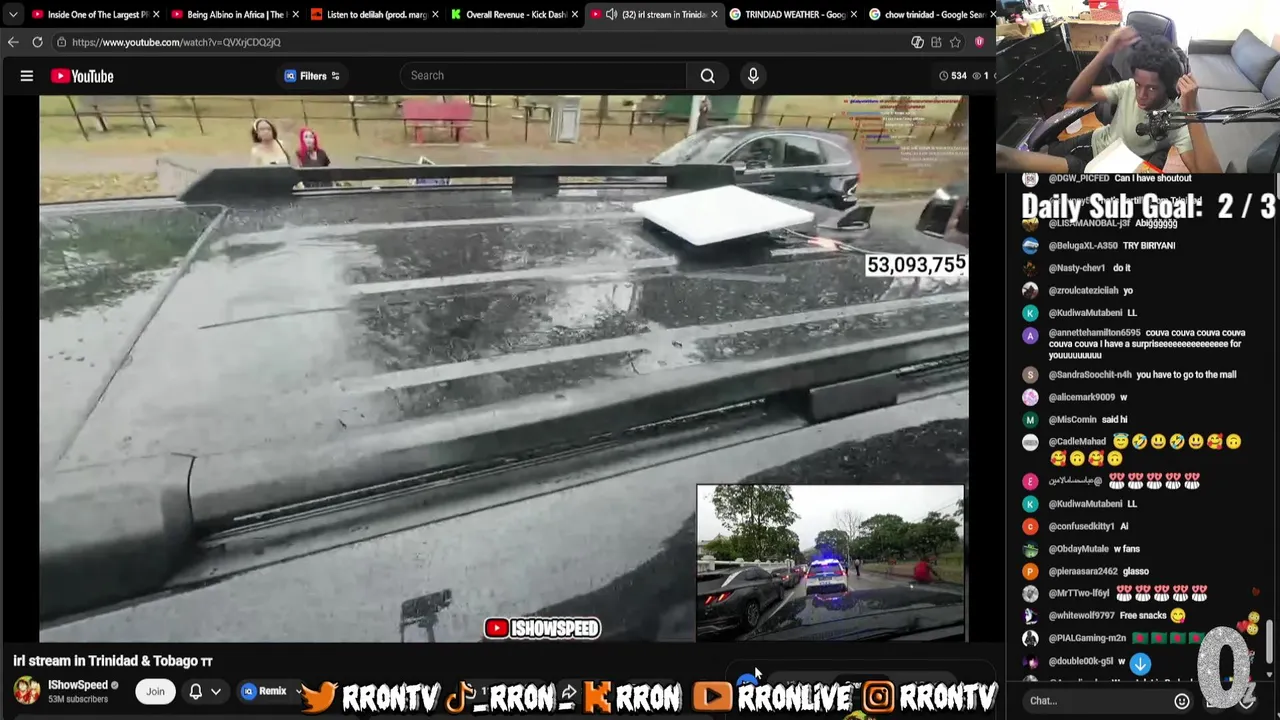Click the video title irl stream in Trinidad & Tobago
Image resolution: width=1280 pixels, height=720 pixels.
[x=112, y=661]
